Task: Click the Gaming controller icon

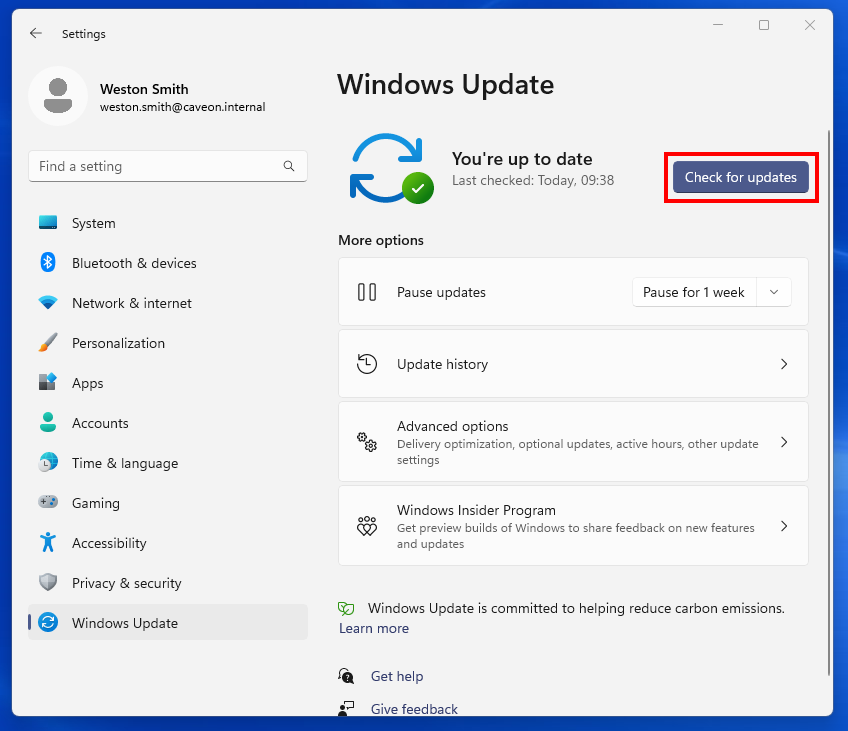Action: click(x=48, y=502)
